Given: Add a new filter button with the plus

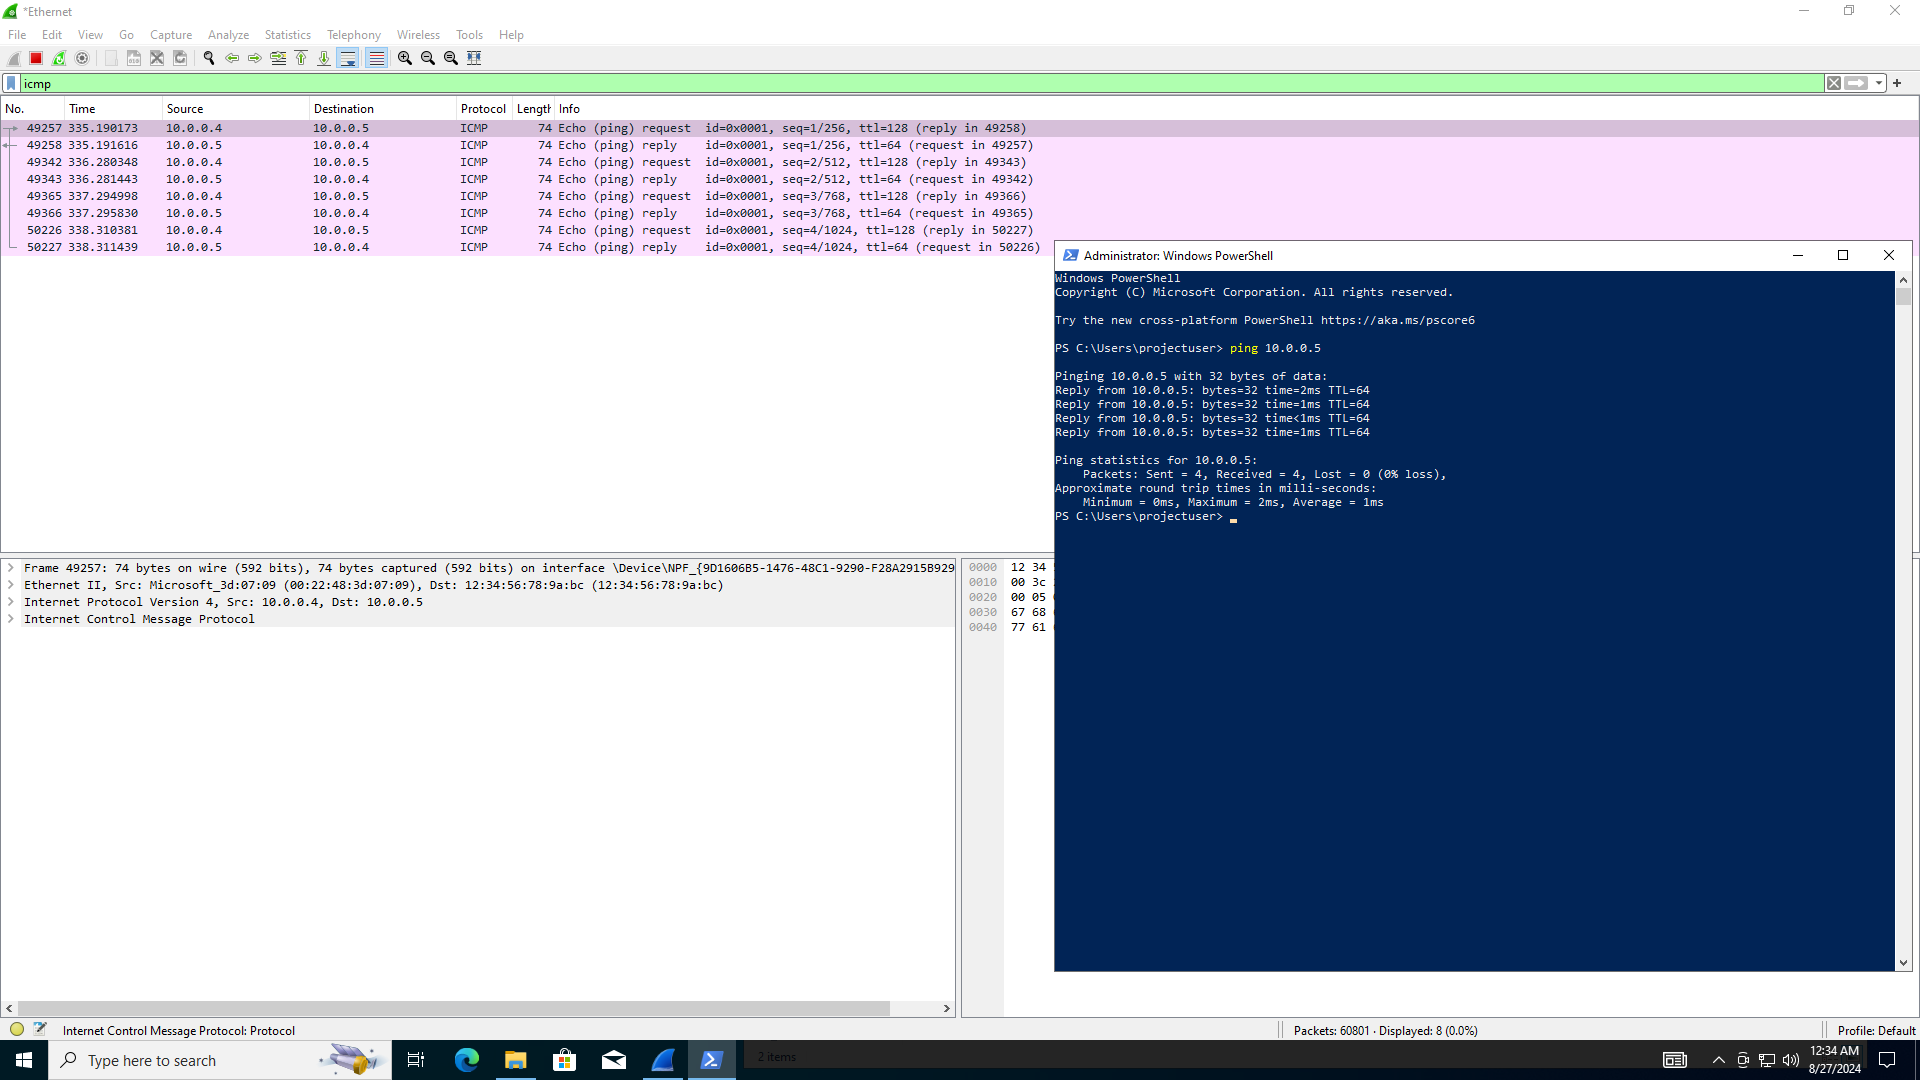Looking at the screenshot, I should click(1897, 83).
